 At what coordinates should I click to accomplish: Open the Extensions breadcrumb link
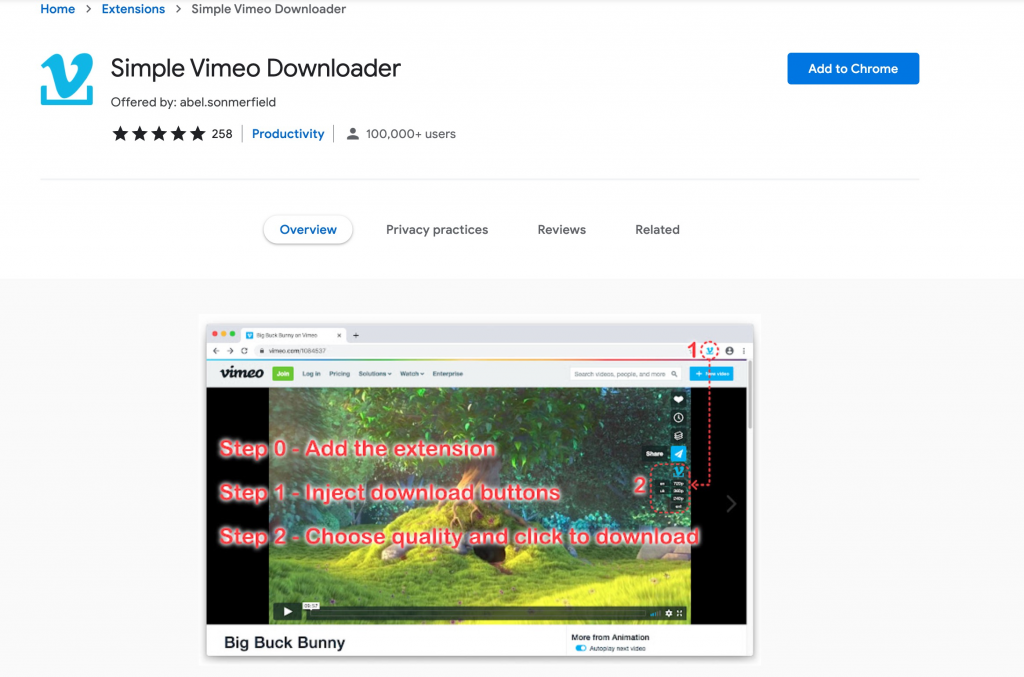[x=133, y=9]
